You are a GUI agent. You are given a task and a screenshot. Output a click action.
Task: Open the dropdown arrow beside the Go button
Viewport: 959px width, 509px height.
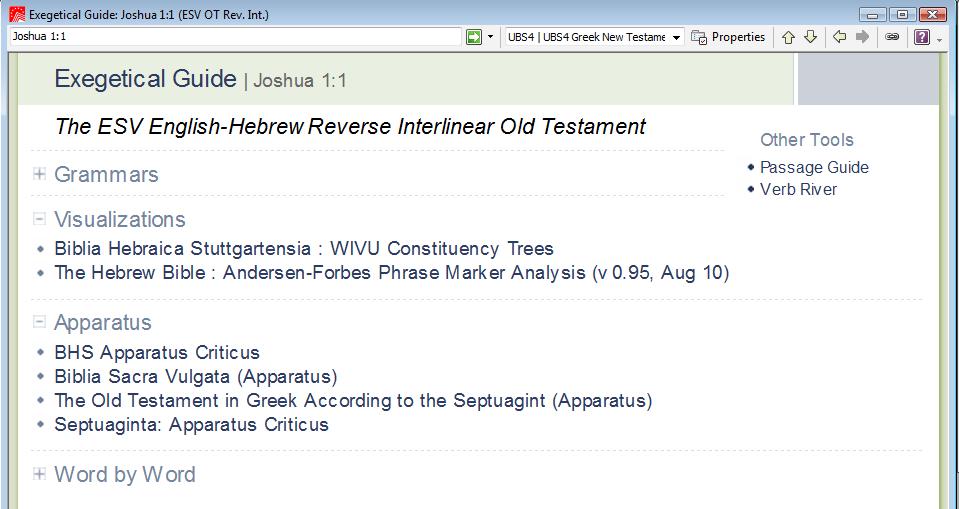click(491, 37)
